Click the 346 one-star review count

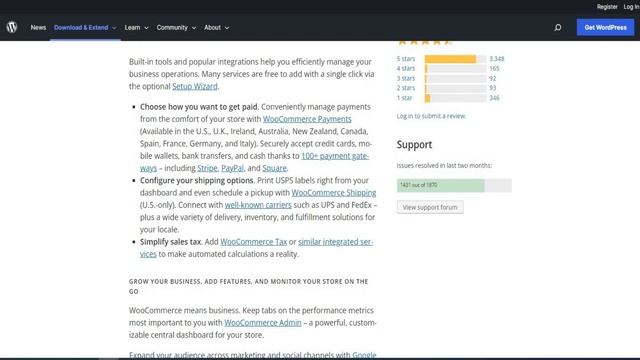pos(494,98)
